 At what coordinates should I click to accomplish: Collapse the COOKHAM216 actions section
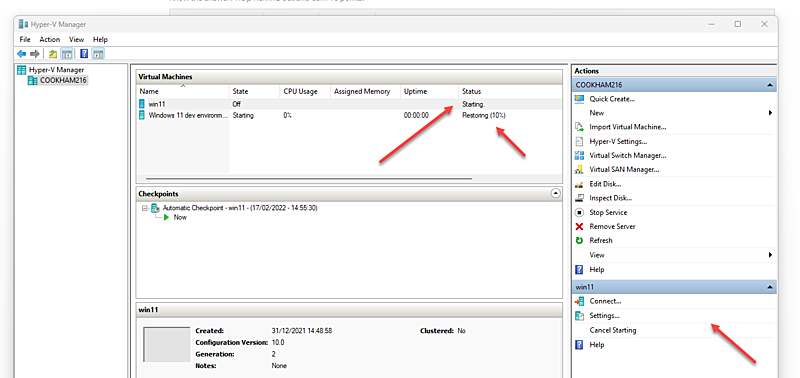pos(769,85)
